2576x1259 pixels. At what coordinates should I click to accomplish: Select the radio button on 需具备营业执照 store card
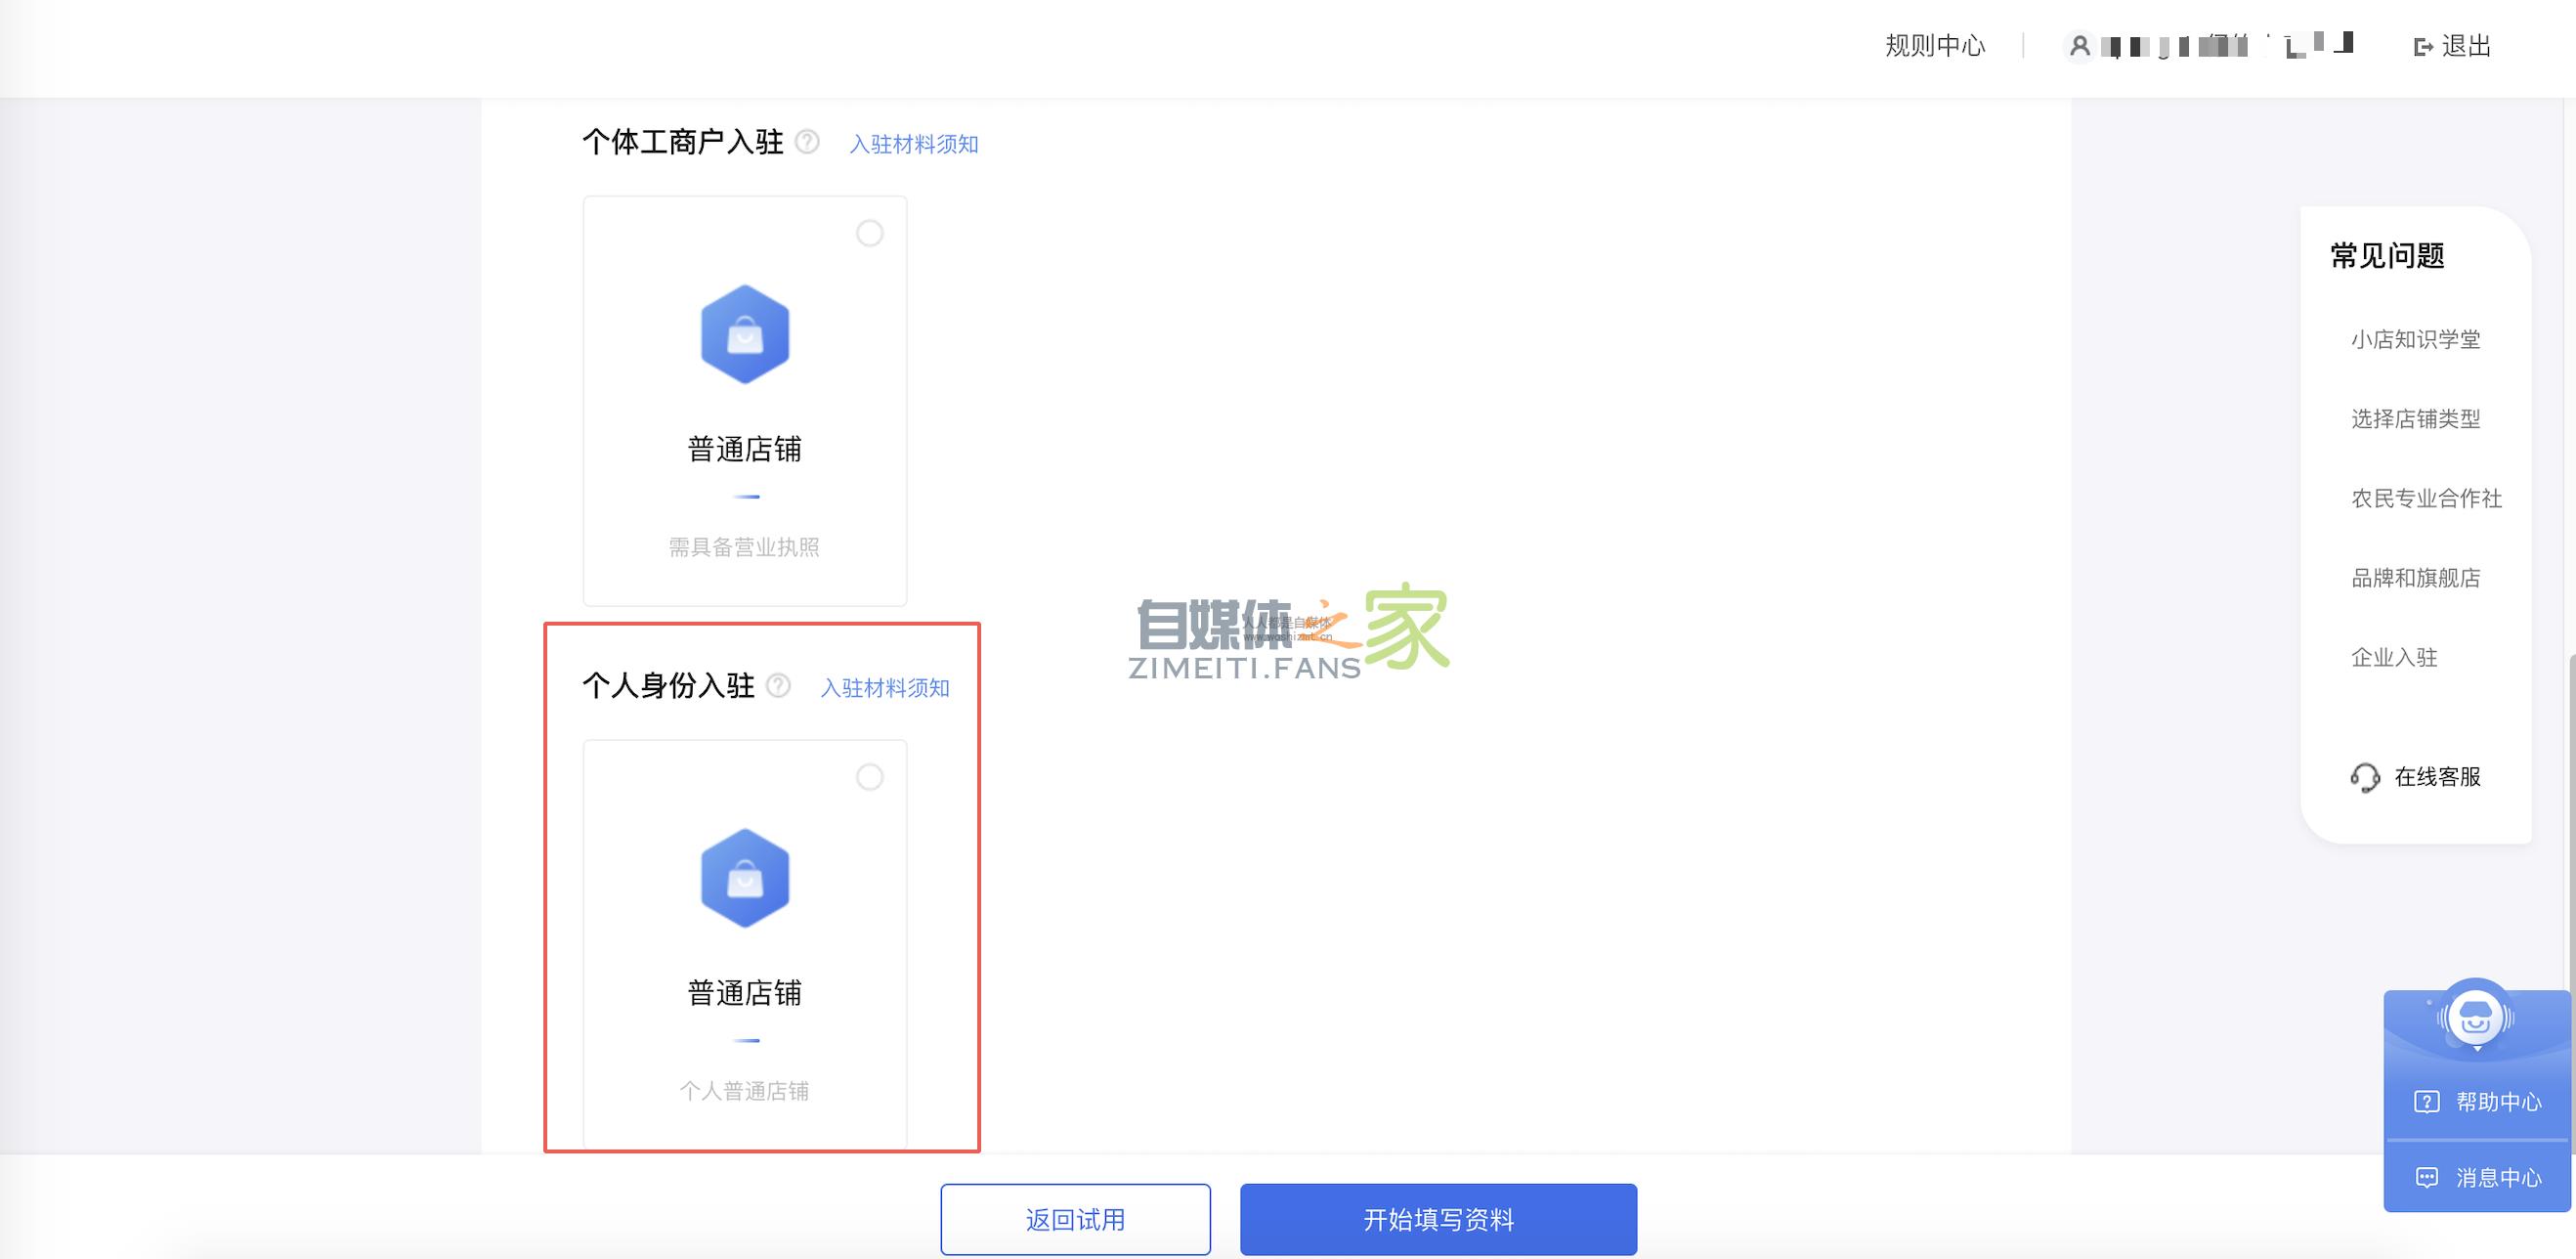pos(869,233)
